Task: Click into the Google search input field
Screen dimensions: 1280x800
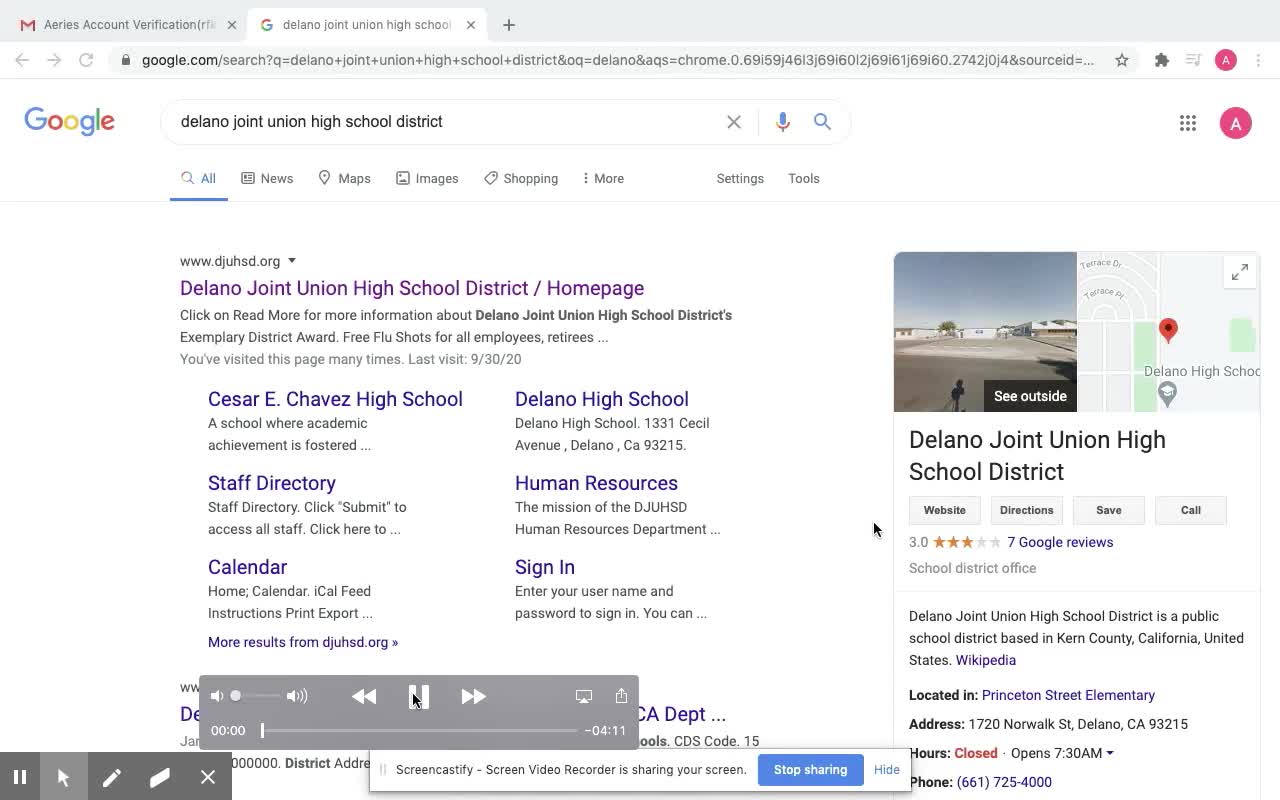Action: [x=445, y=122]
